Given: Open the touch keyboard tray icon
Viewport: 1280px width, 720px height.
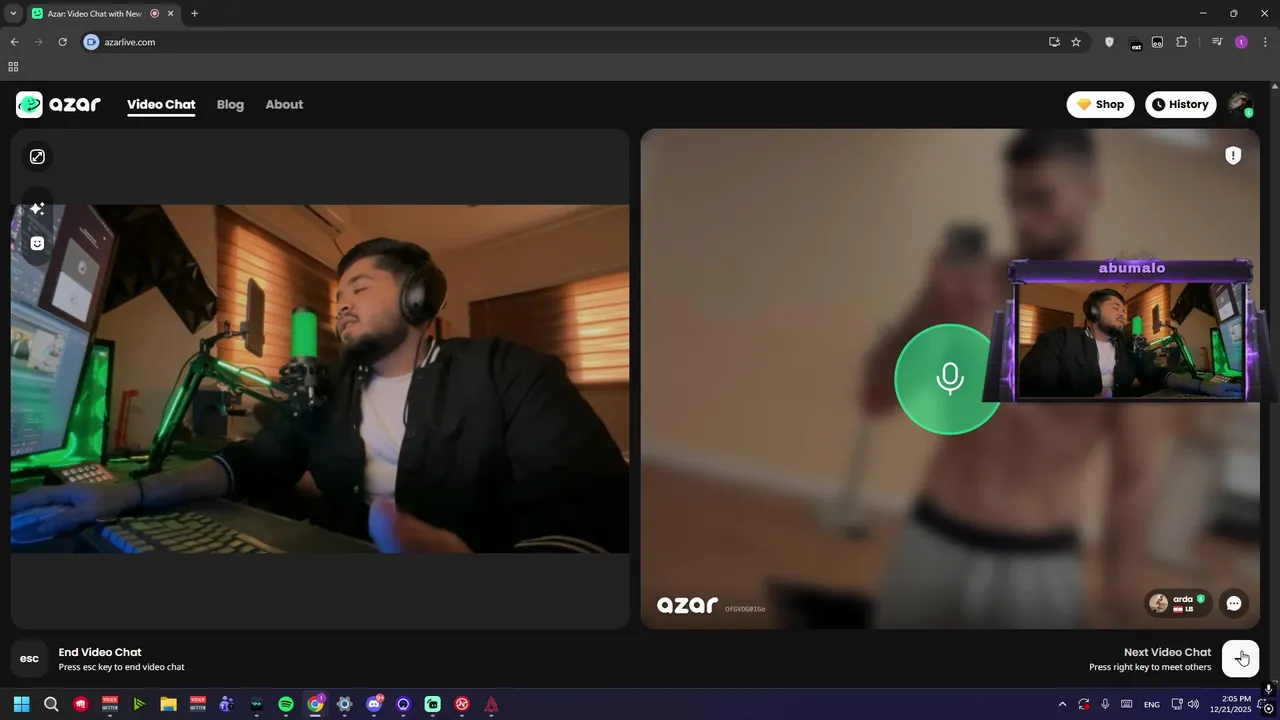Looking at the screenshot, I should [1127, 704].
